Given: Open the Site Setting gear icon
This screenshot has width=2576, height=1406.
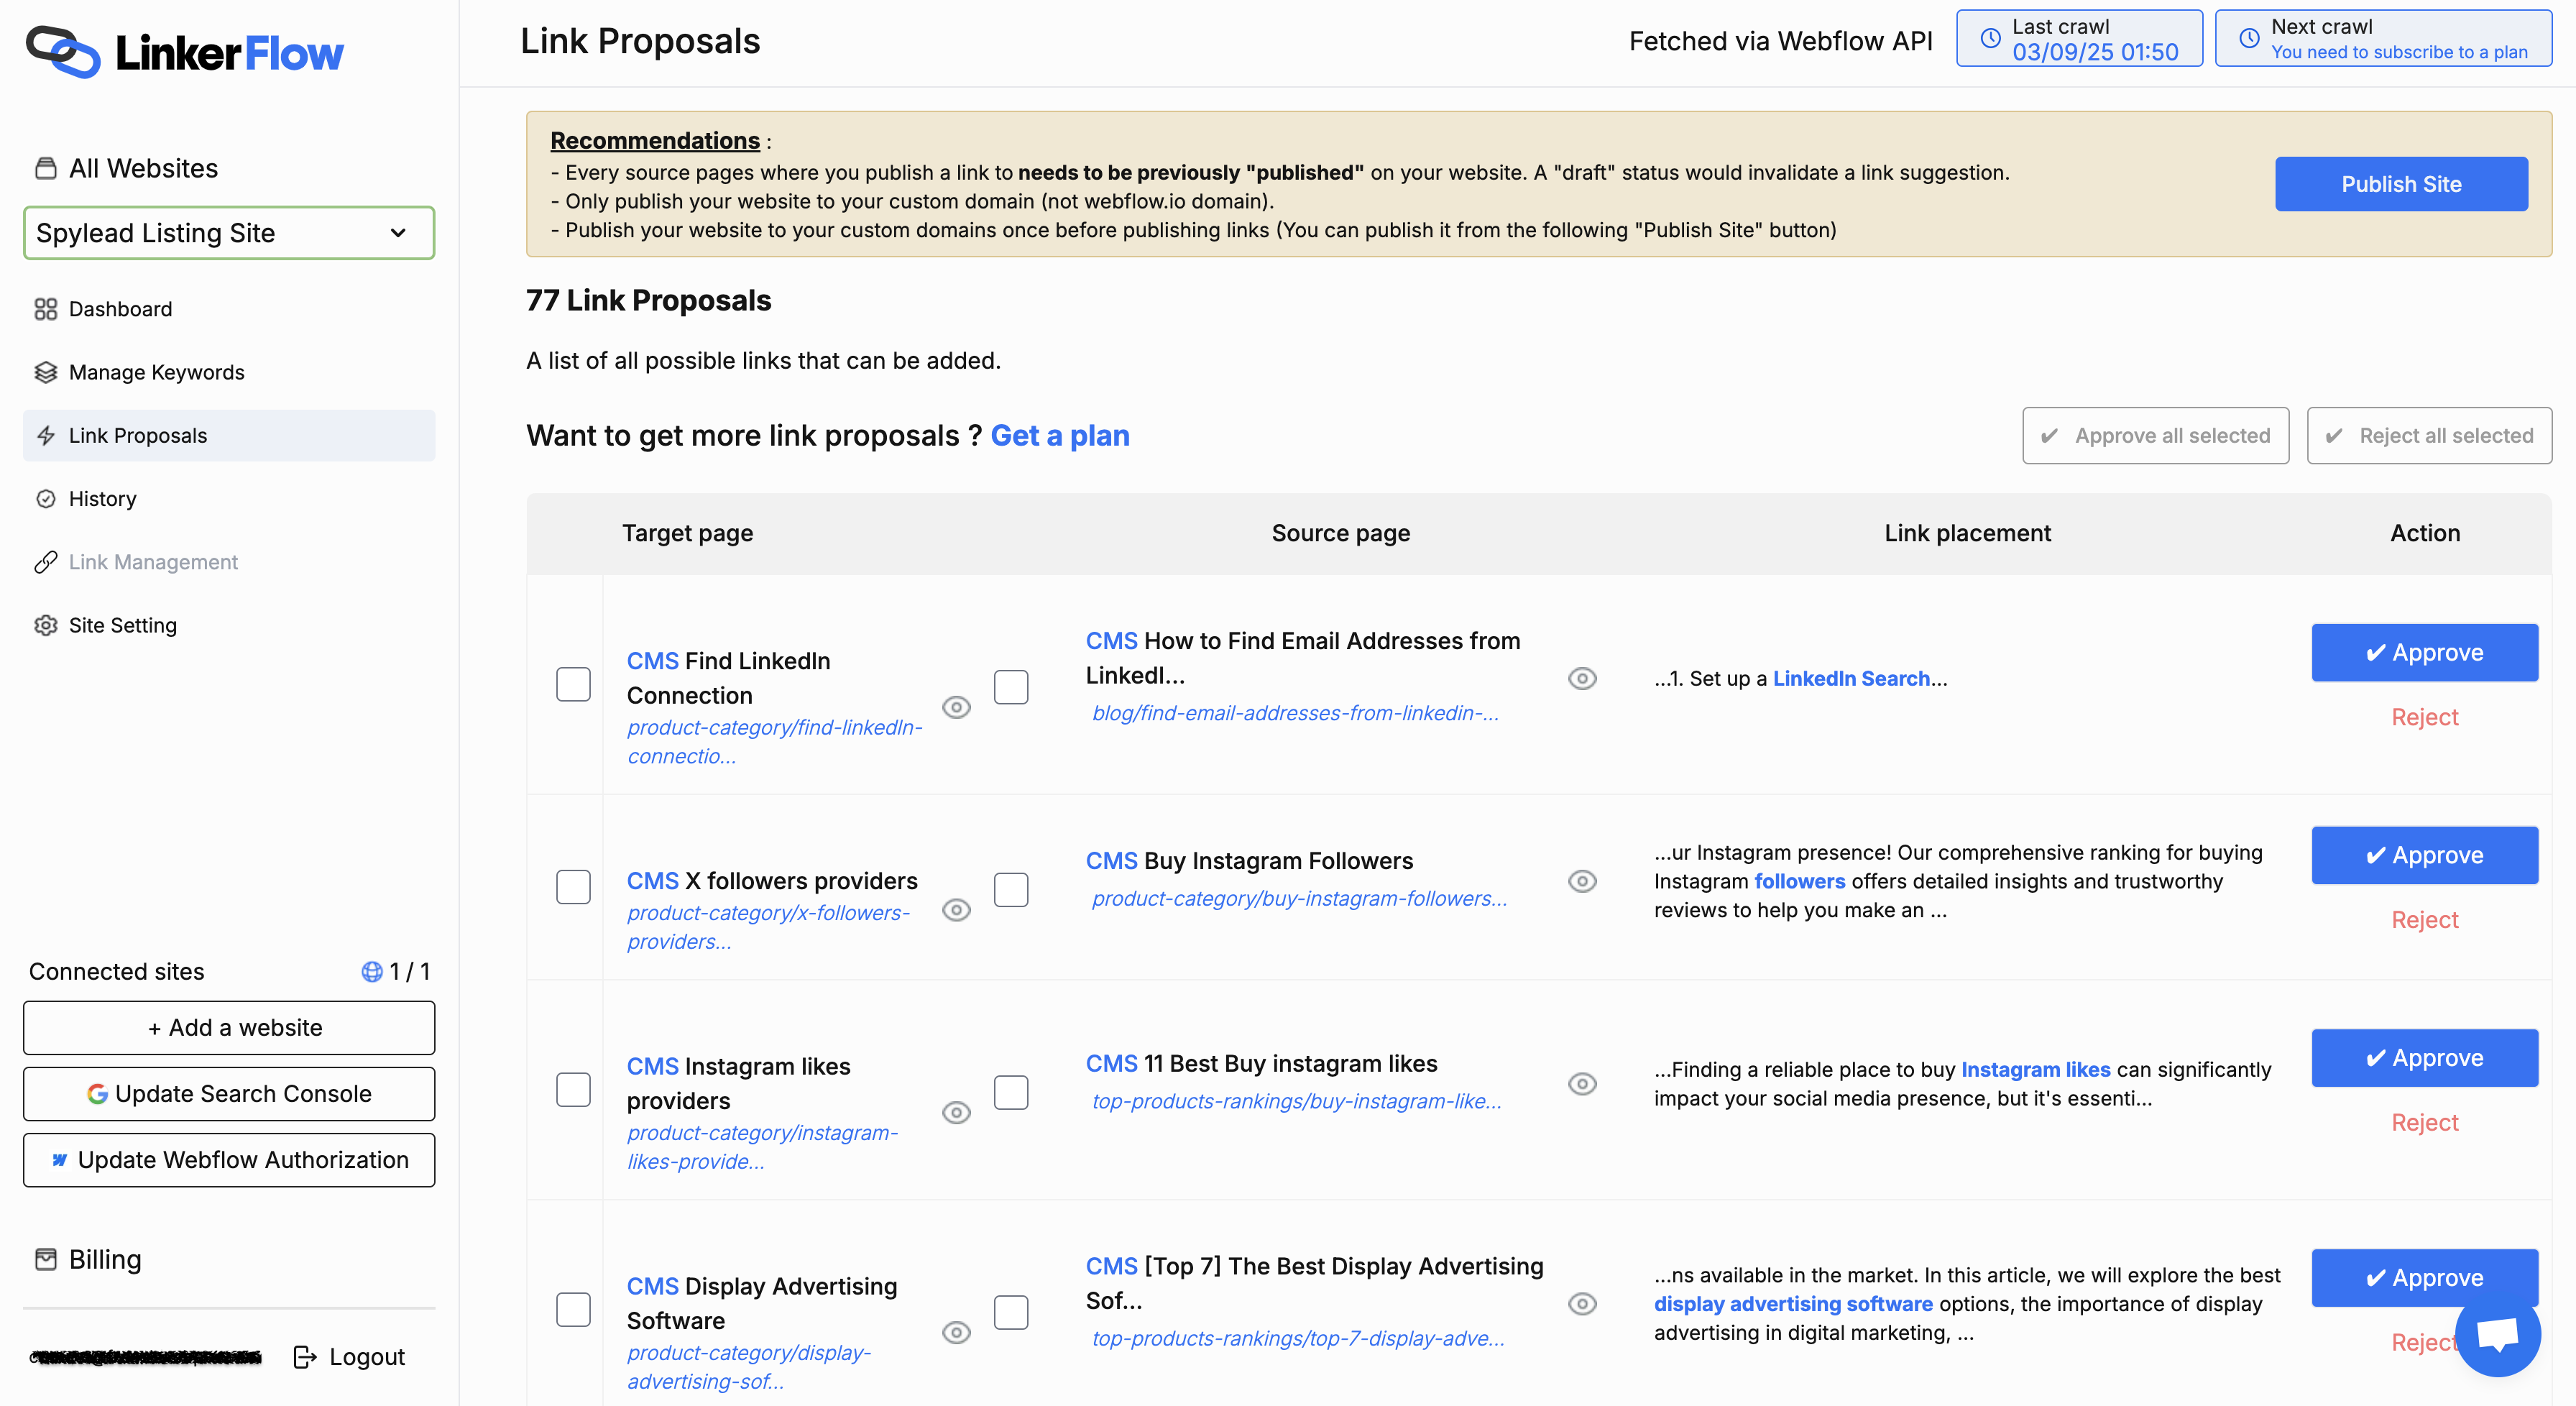Looking at the screenshot, I should click(46, 624).
